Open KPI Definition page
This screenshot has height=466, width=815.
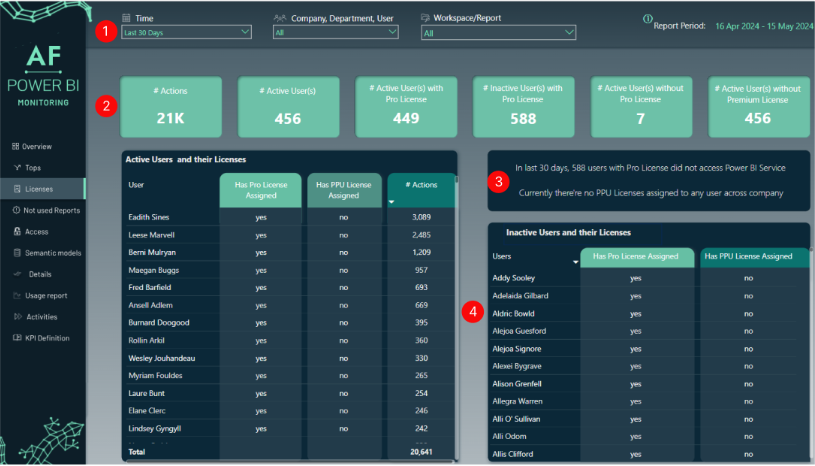[x=42, y=338]
